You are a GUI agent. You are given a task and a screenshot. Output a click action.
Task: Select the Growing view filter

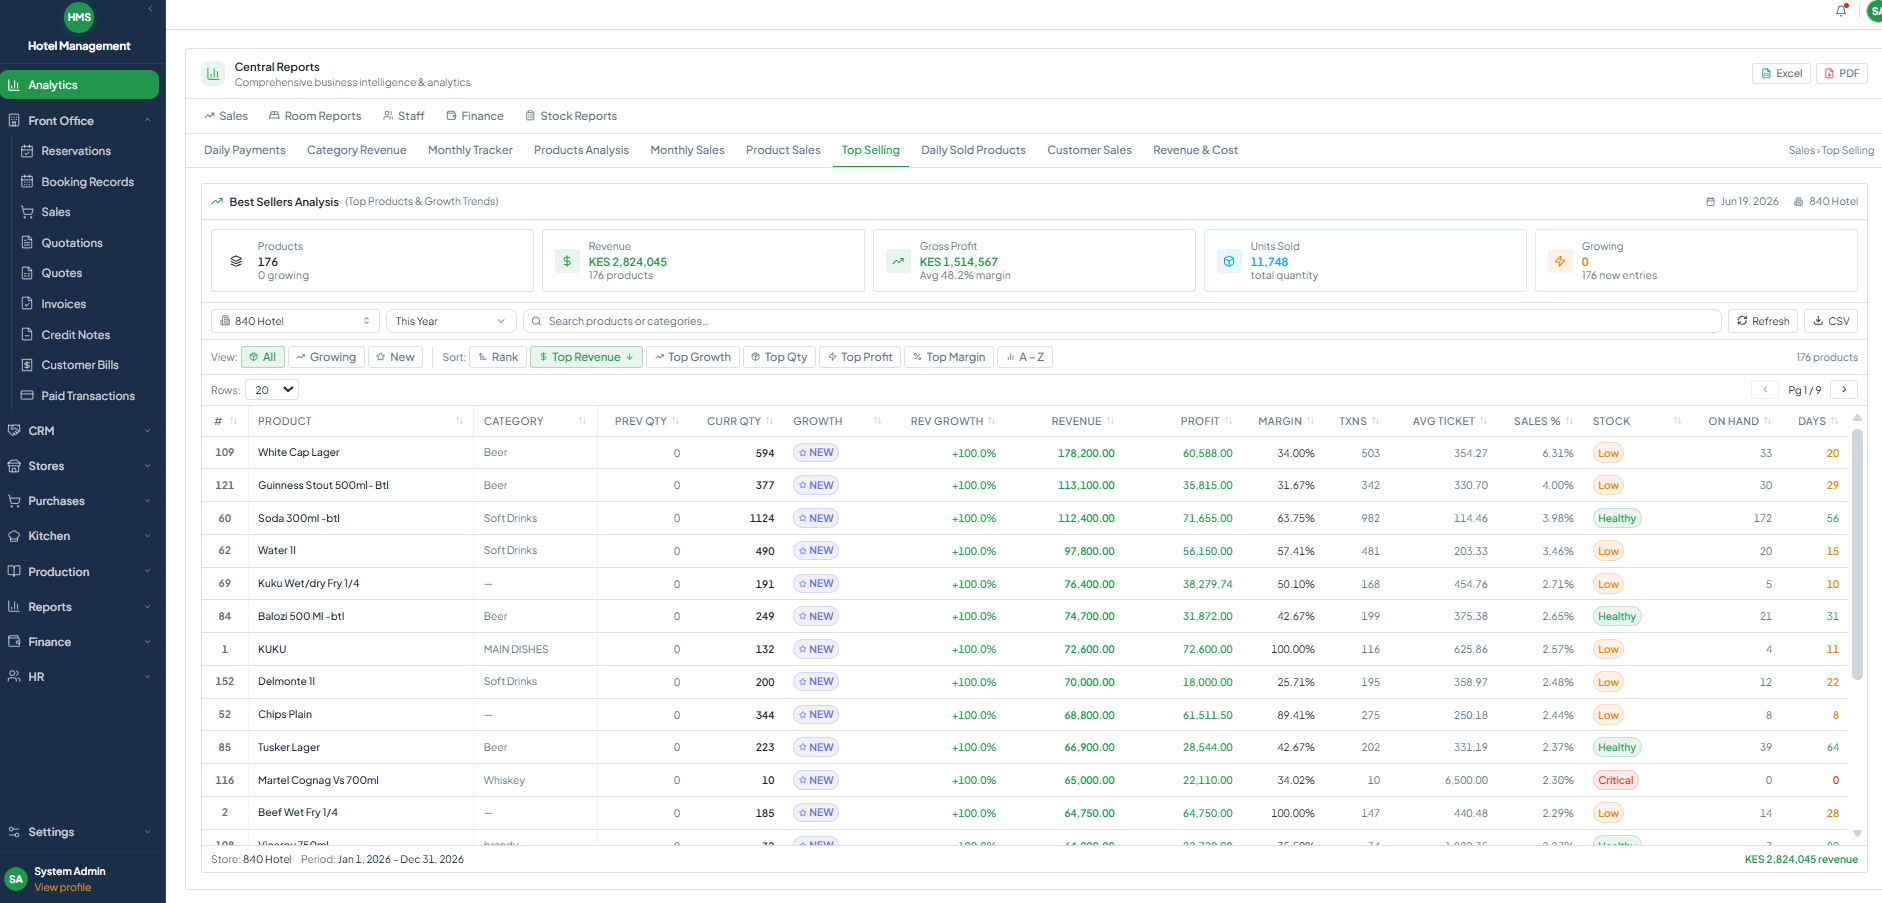[x=326, y=357]
